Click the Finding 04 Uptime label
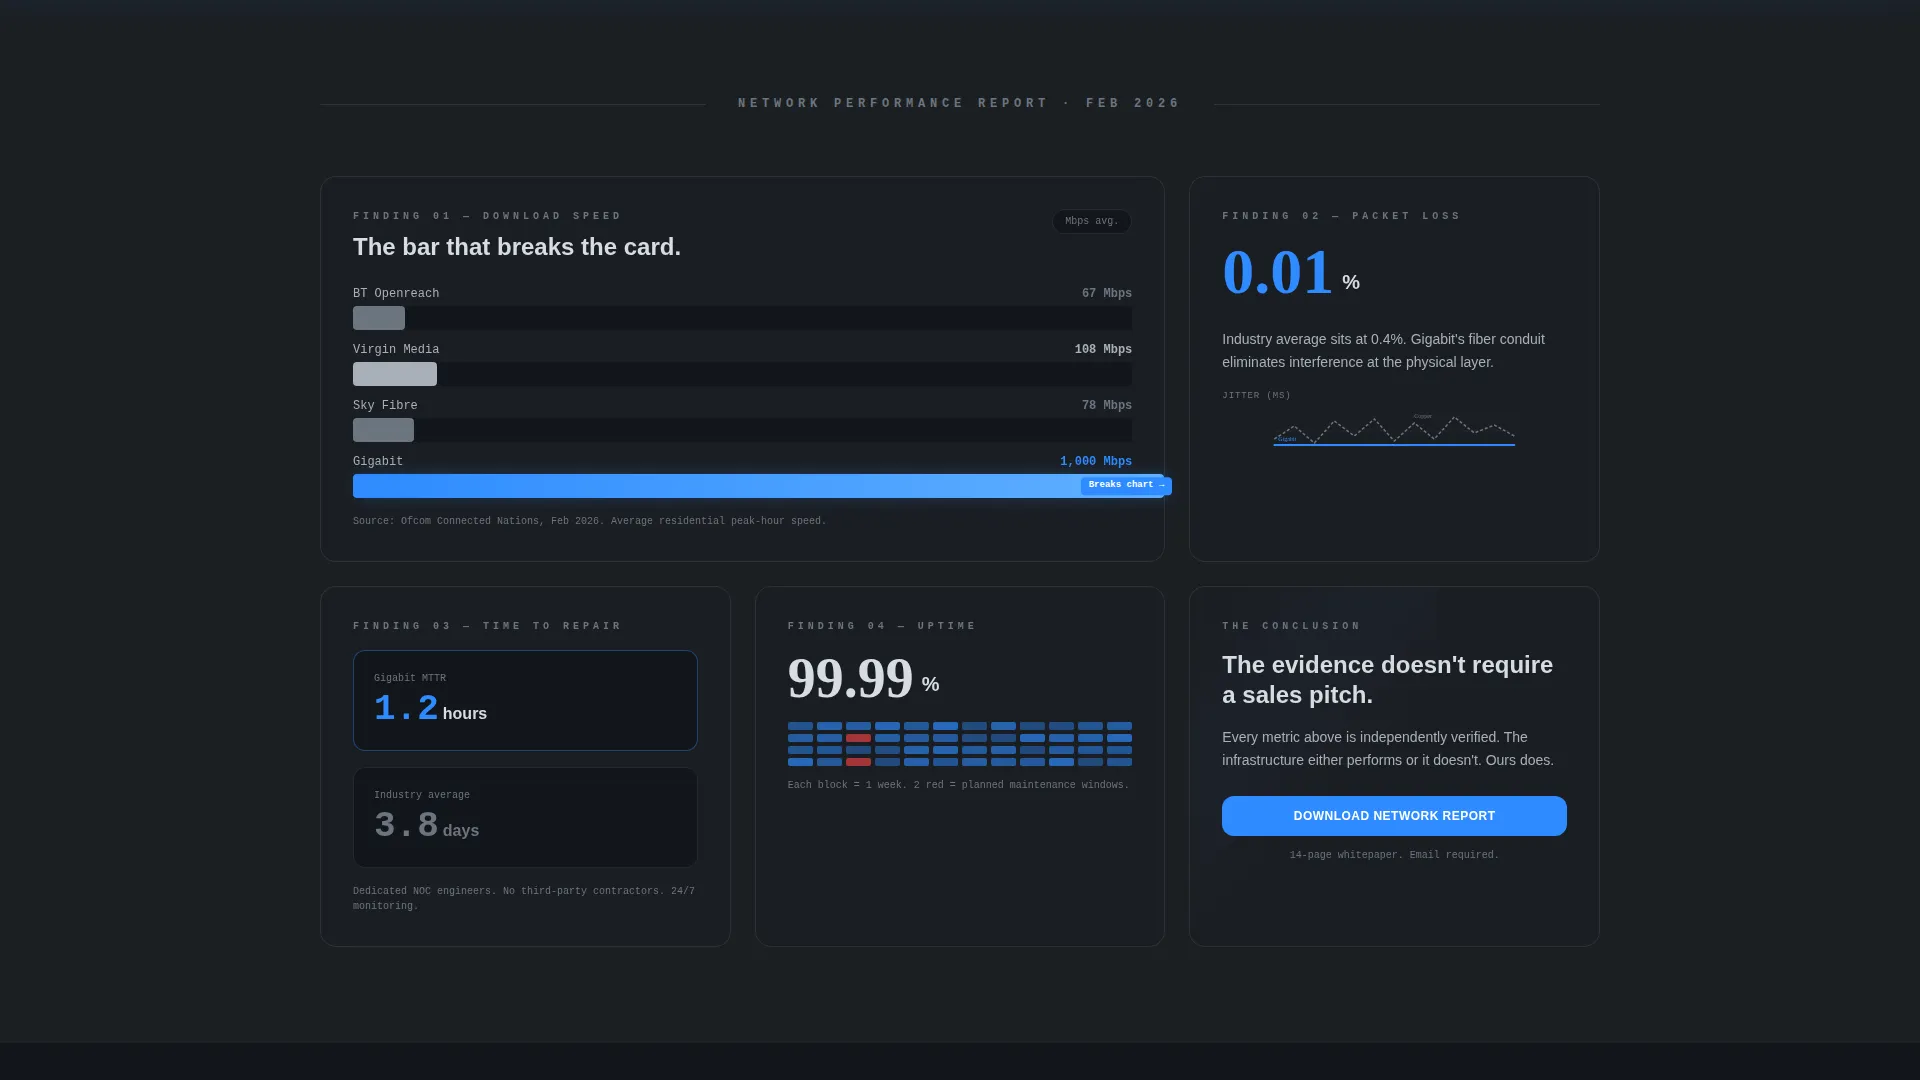Viewport: 1920px width, 1080px height. 882,626
